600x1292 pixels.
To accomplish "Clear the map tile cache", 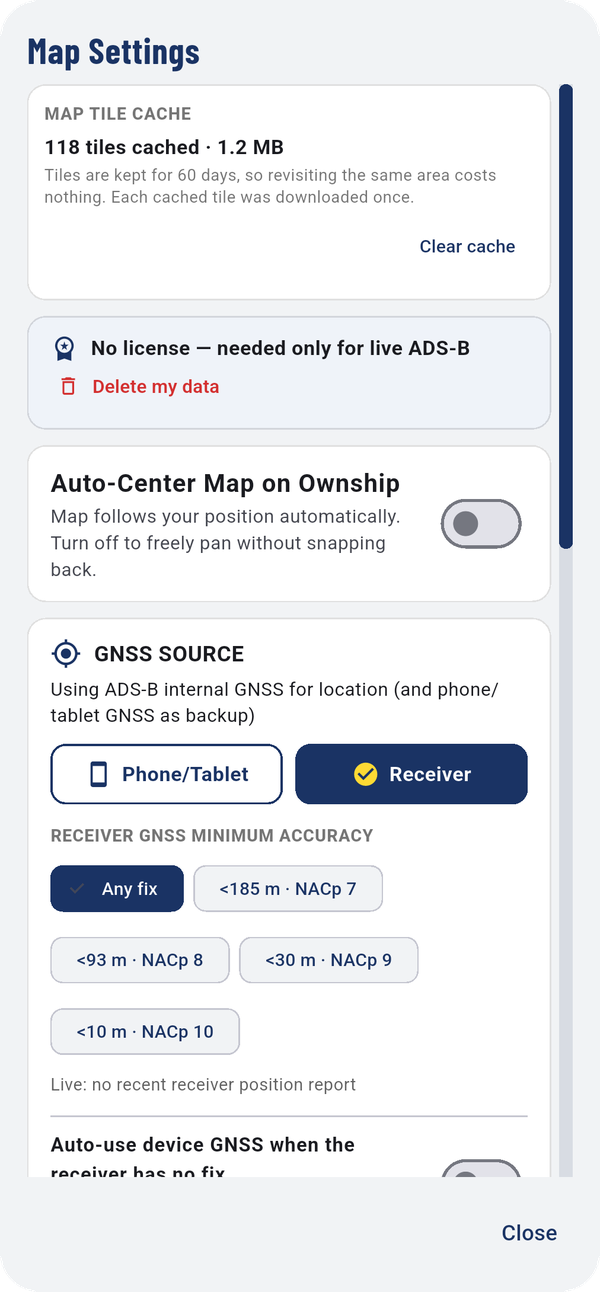I will pyautogui.click(x=467, y=246).
